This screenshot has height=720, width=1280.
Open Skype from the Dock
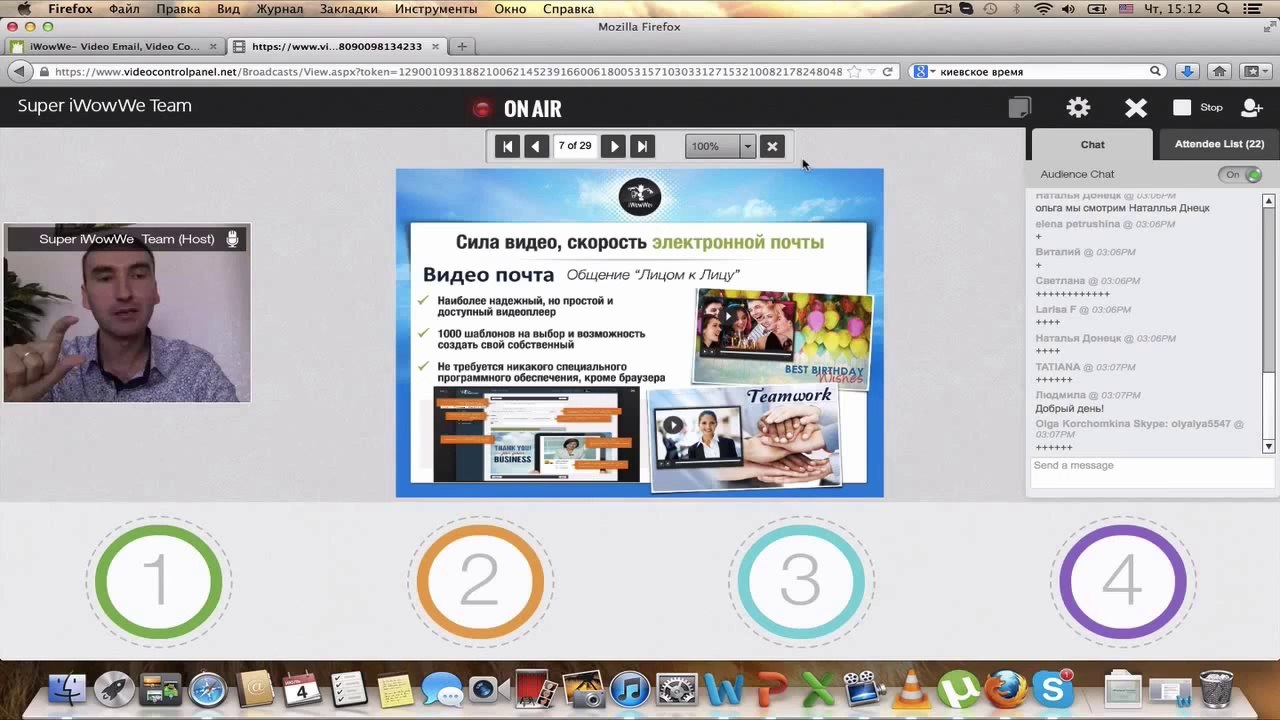(1052, 689)
